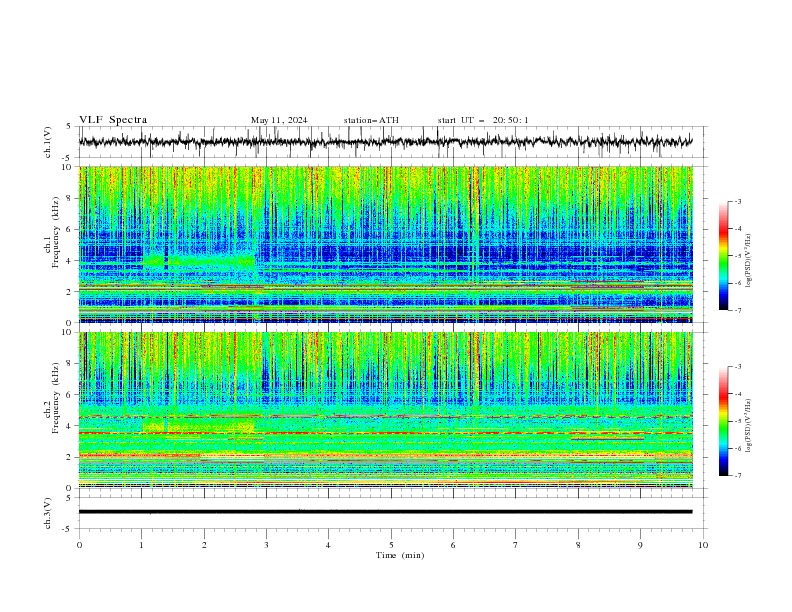Image resolution: width=792 pixels, height=612 pixels.
Task: Click the 'station=ATH' label
Action: click(x=371, y=120)
